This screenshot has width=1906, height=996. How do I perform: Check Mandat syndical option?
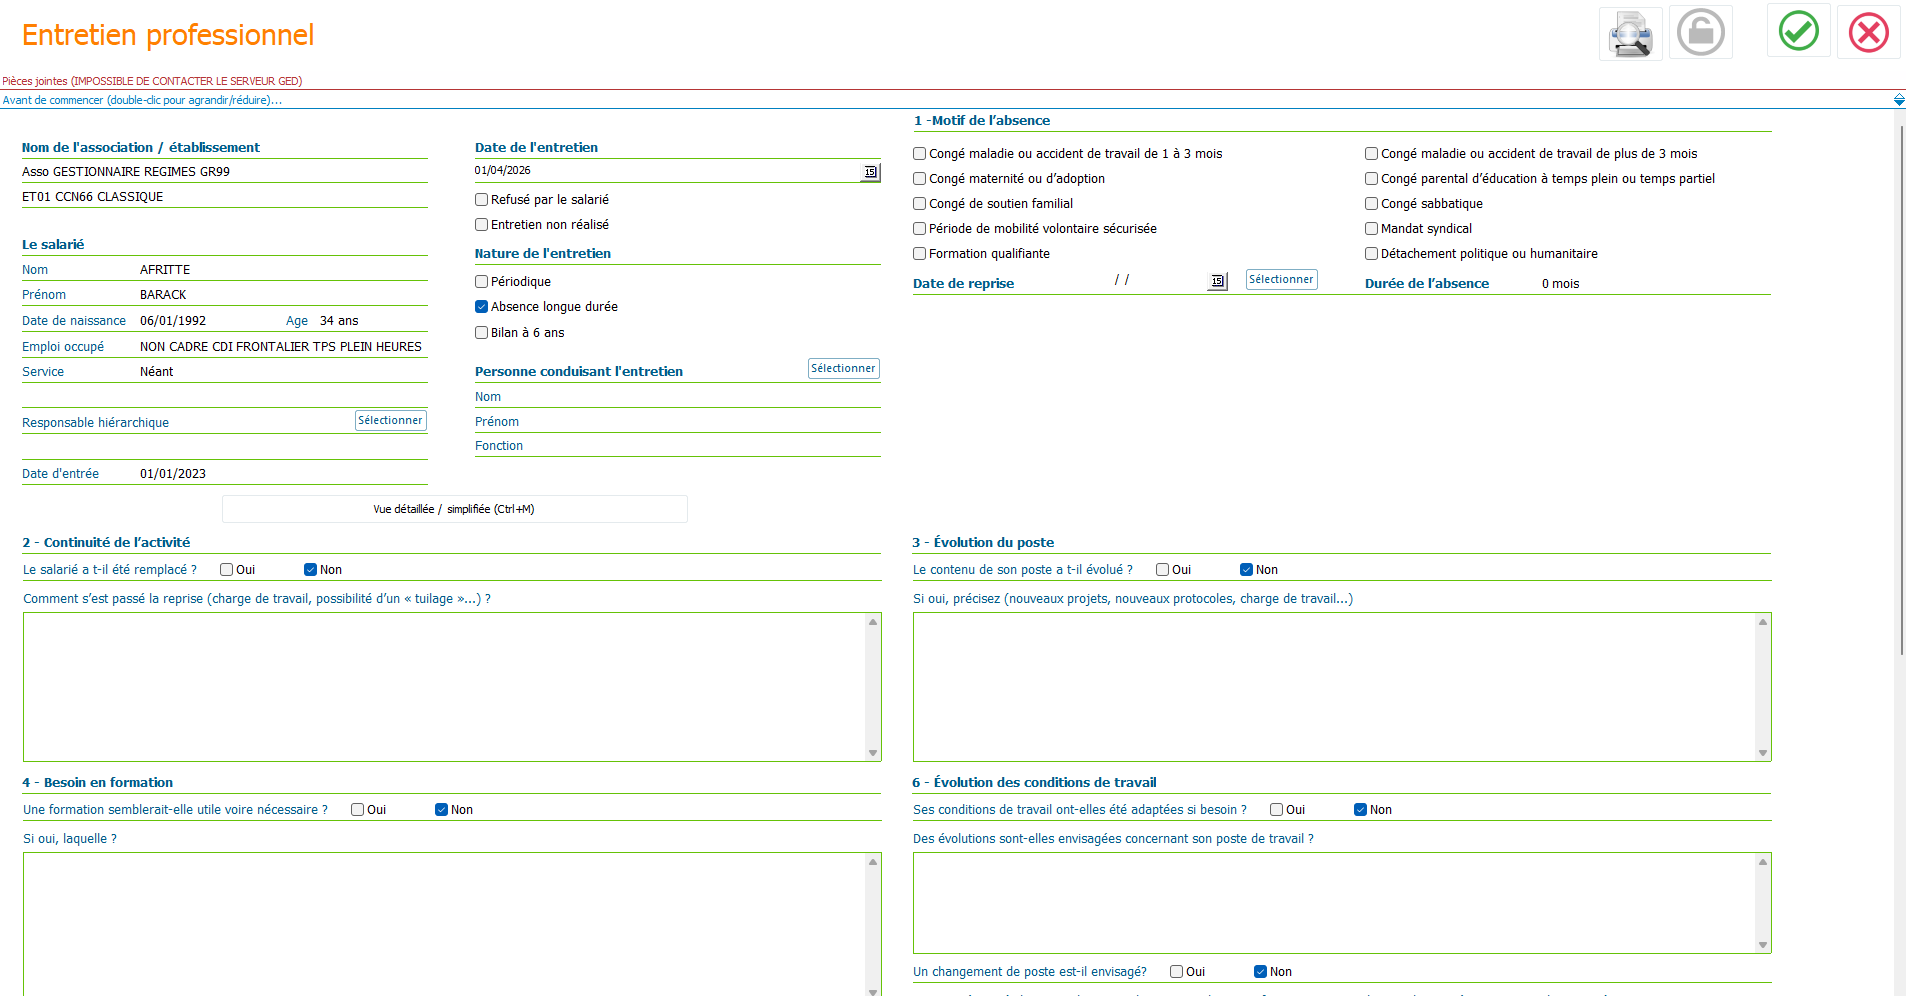point(1371,229)
